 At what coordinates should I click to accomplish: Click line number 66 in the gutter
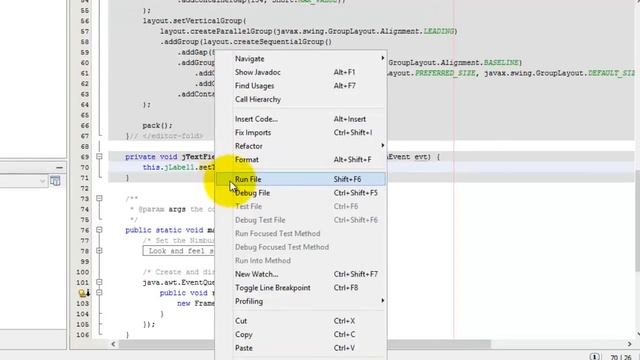point(83,125)
